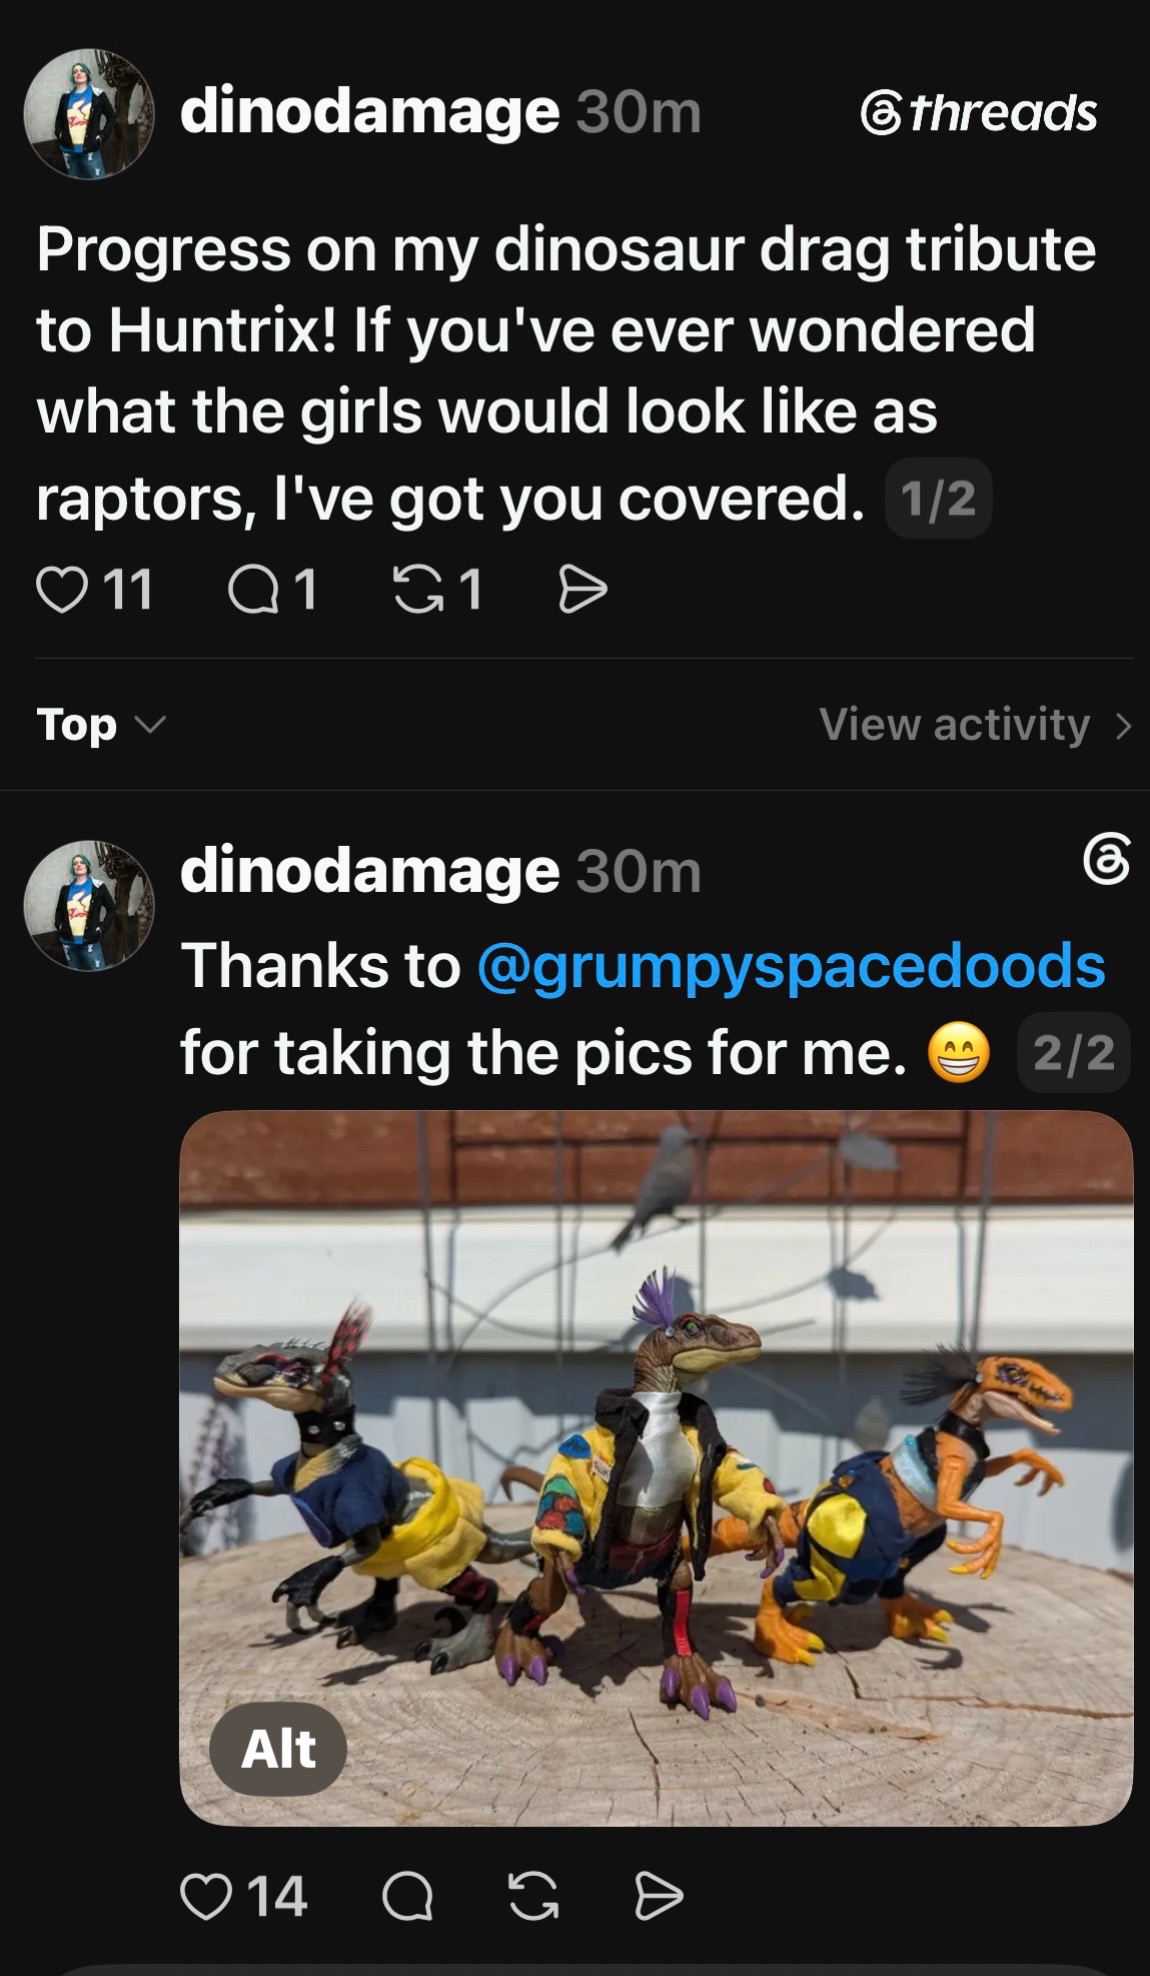The width and height of the screenshot is (1150, 1976).
Task: Open the Top sort dropdown
Action: [x=100, y=724]
